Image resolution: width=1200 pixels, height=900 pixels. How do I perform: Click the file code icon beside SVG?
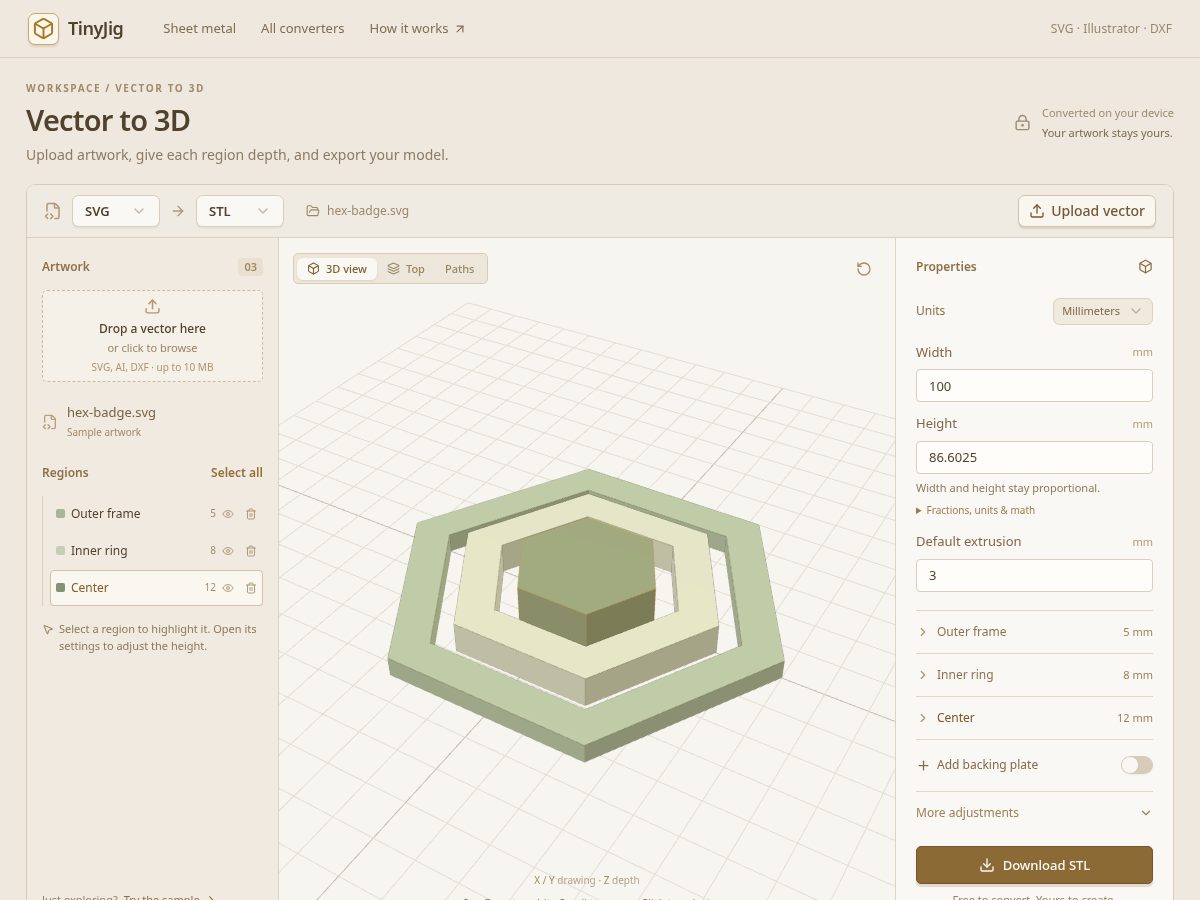point(52,211)
